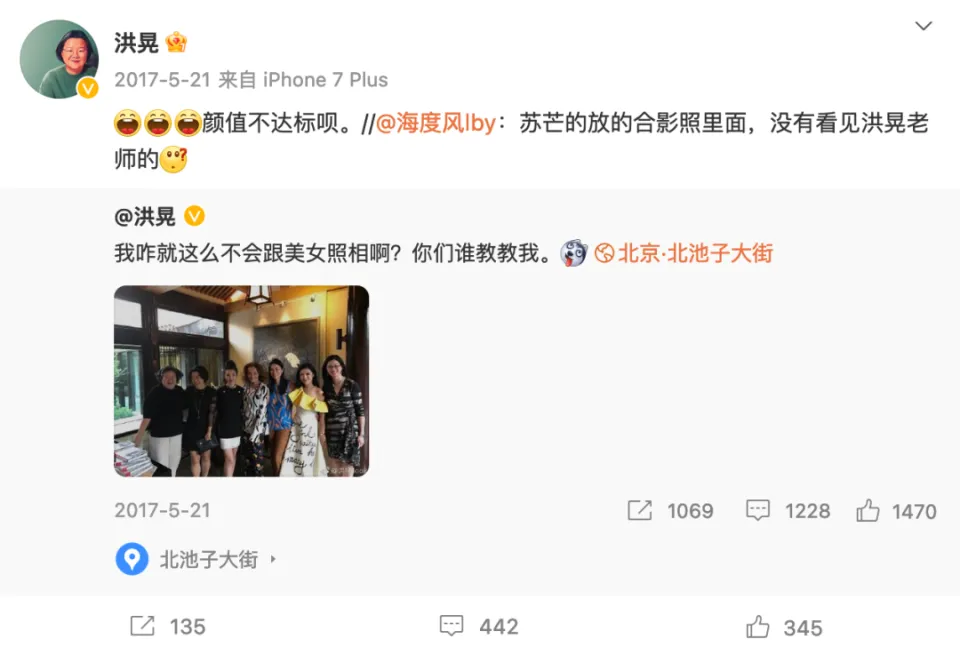View the group photo thumbnail
The image size is (960, 647).
(241, 381)
